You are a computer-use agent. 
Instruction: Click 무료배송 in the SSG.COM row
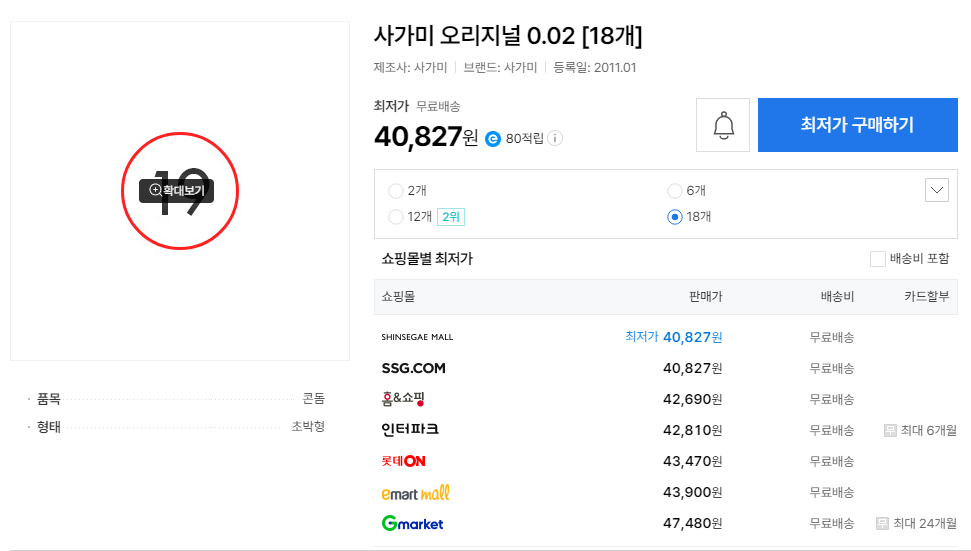pos(832,368)
